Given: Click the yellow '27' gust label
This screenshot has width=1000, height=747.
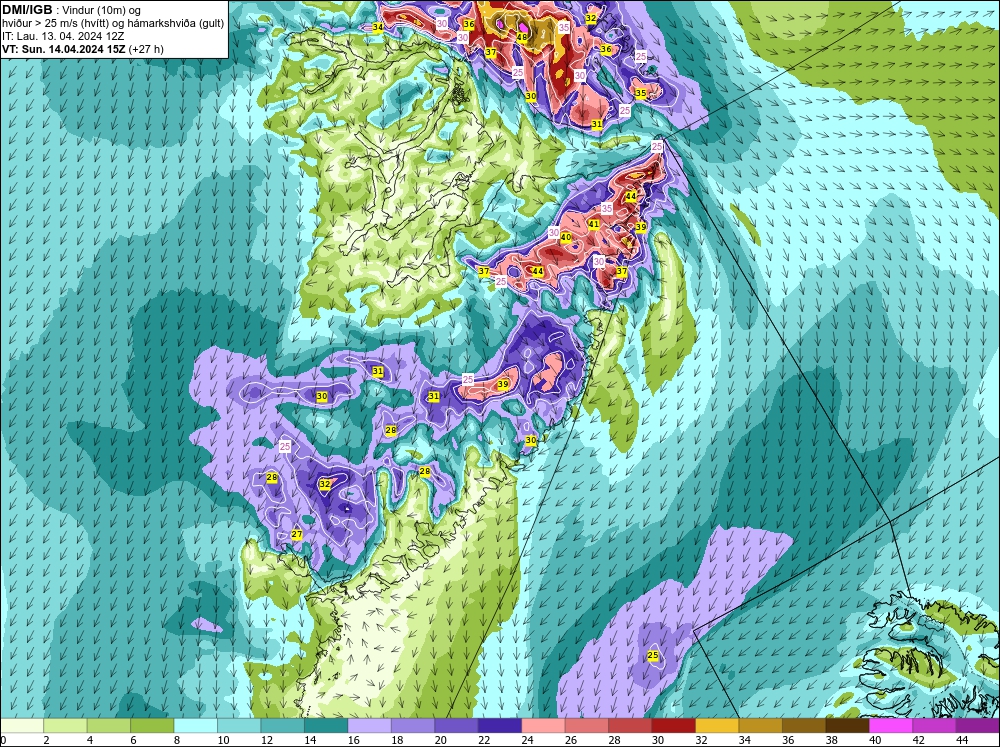Looking at the screenshot, I should (297, 535).
